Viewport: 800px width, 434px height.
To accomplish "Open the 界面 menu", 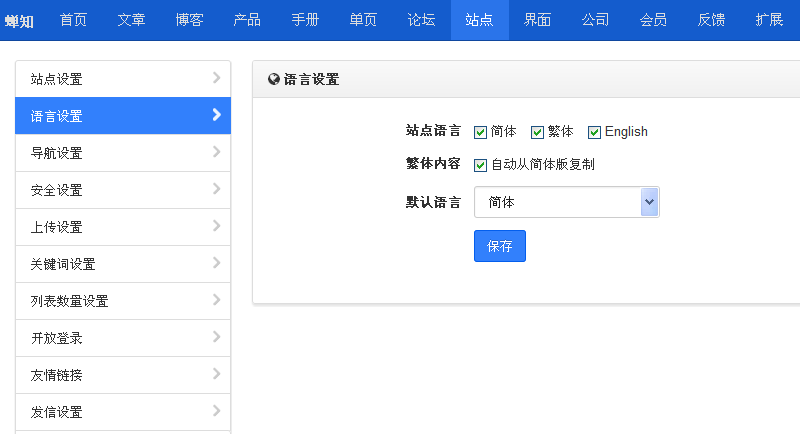I will pyautogui.click(x=537, y=20).
